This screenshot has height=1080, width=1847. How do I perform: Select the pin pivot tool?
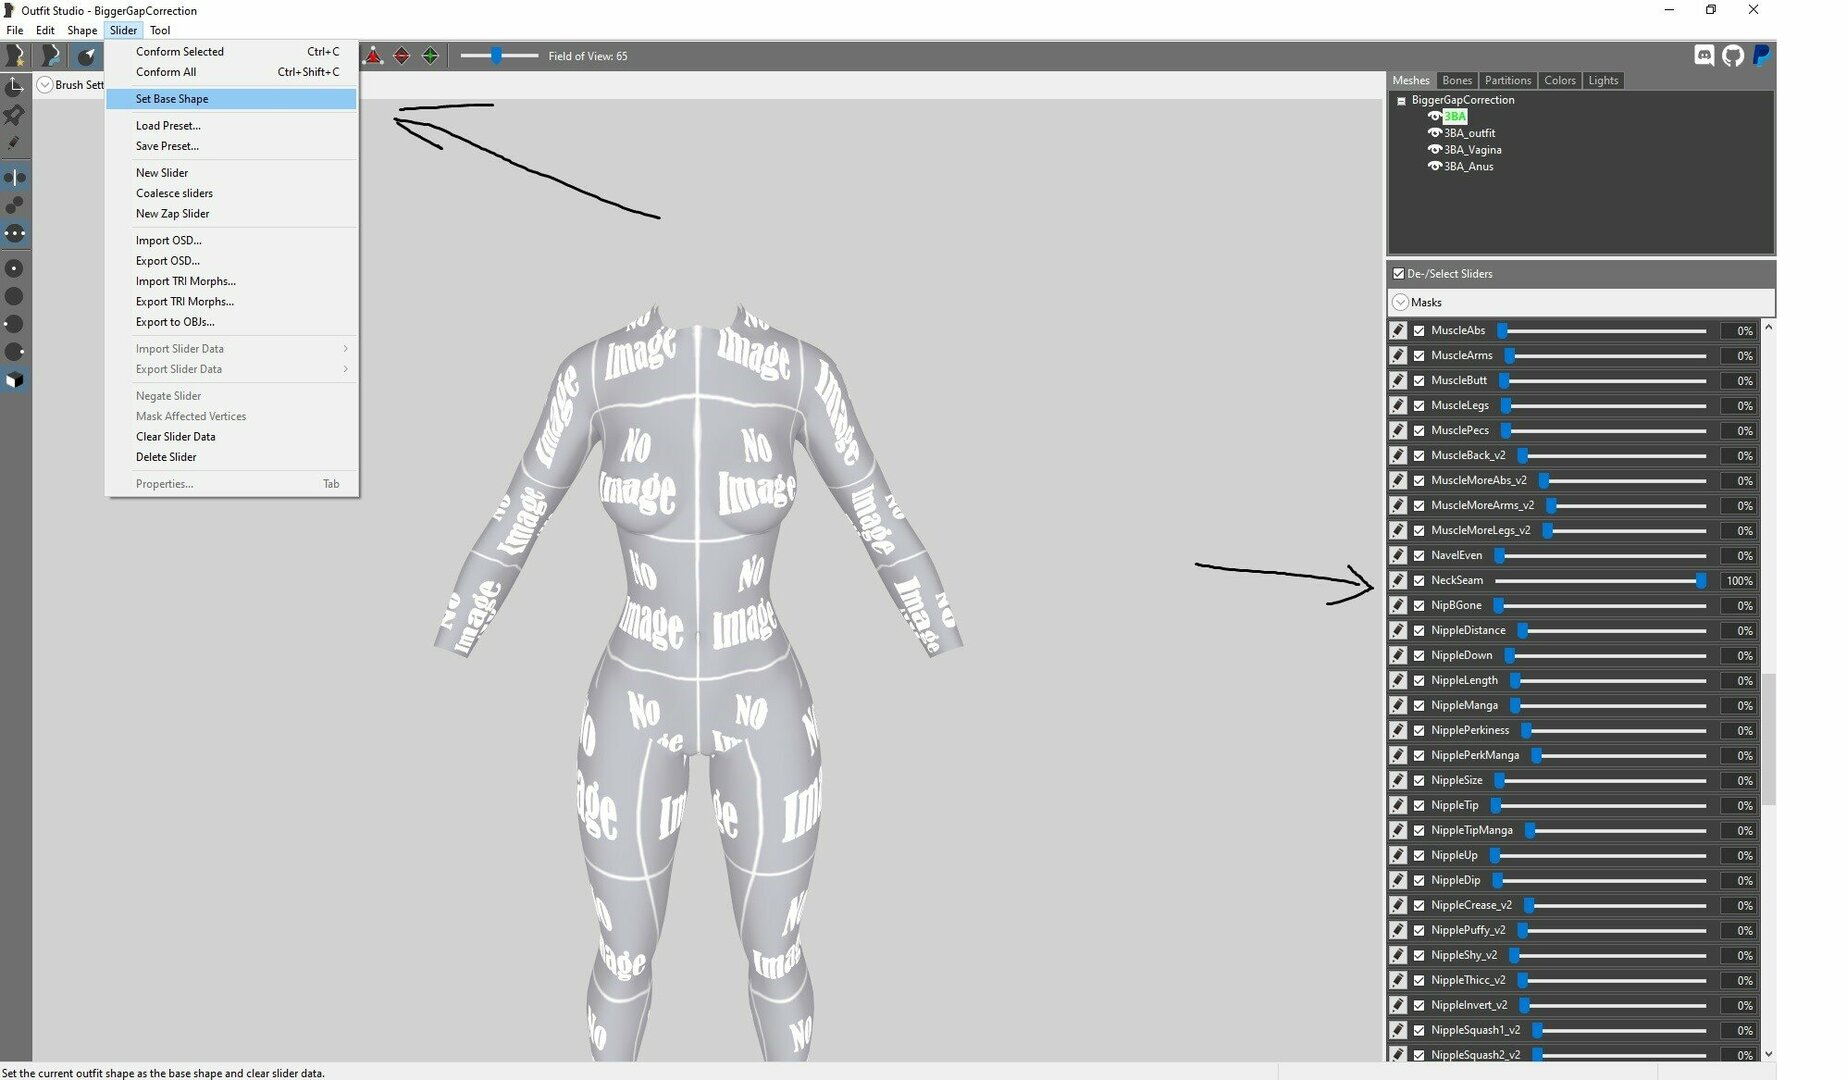coord(14,115)
